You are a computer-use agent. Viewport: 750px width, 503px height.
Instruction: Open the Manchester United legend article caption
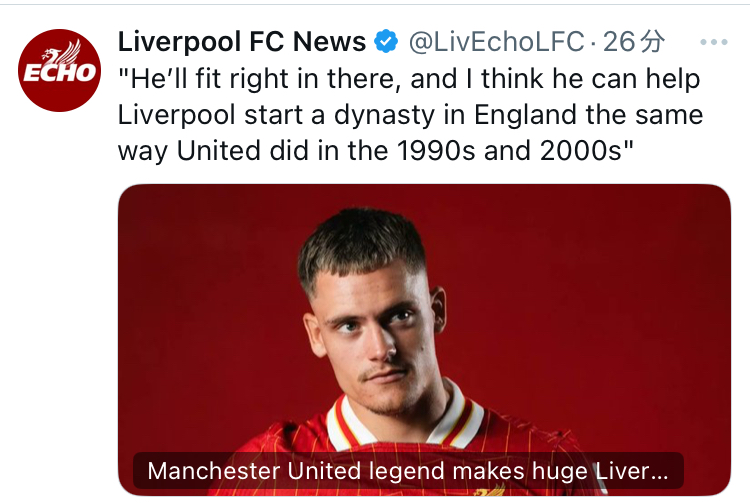point(408,471)
